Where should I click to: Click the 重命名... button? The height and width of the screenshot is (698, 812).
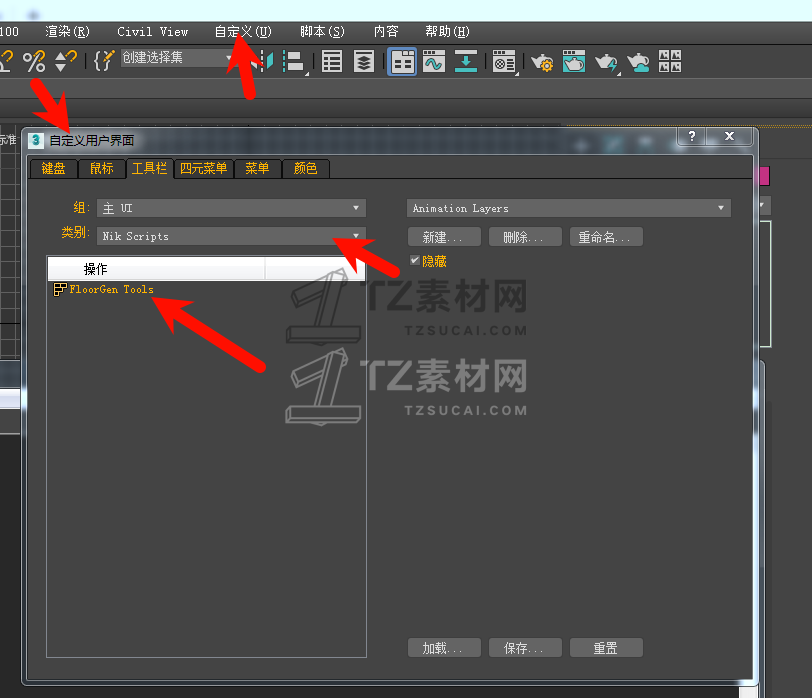click(x=606, y=237)
